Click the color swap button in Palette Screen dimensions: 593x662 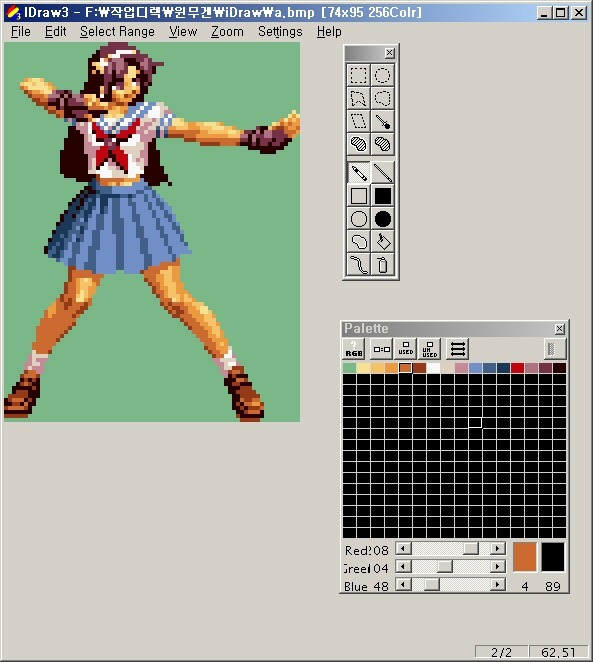tap(382, 349)
